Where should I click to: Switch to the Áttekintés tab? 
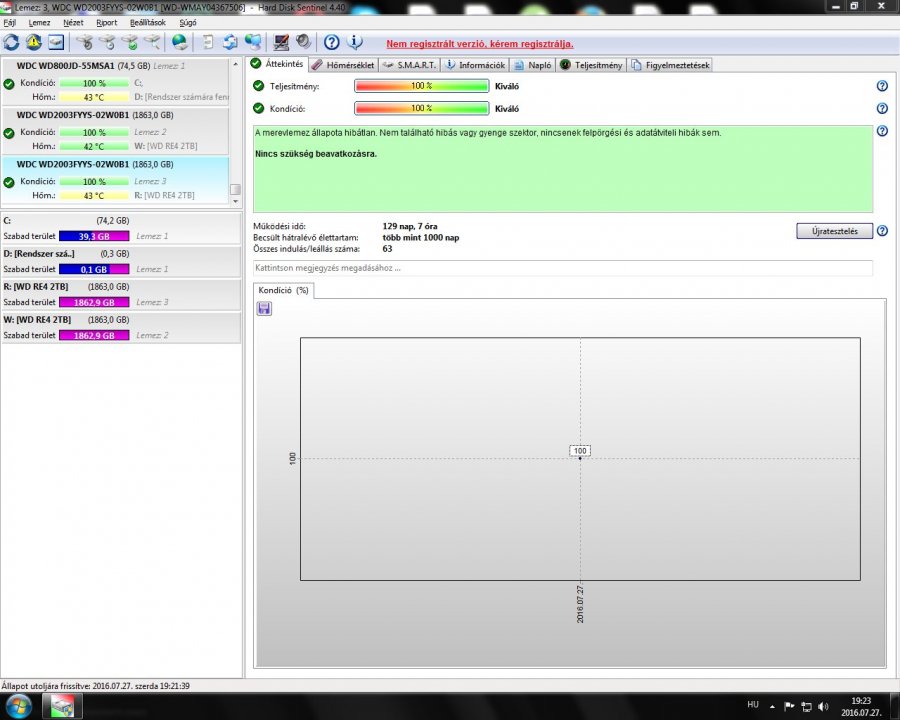[x=277, y=64]
